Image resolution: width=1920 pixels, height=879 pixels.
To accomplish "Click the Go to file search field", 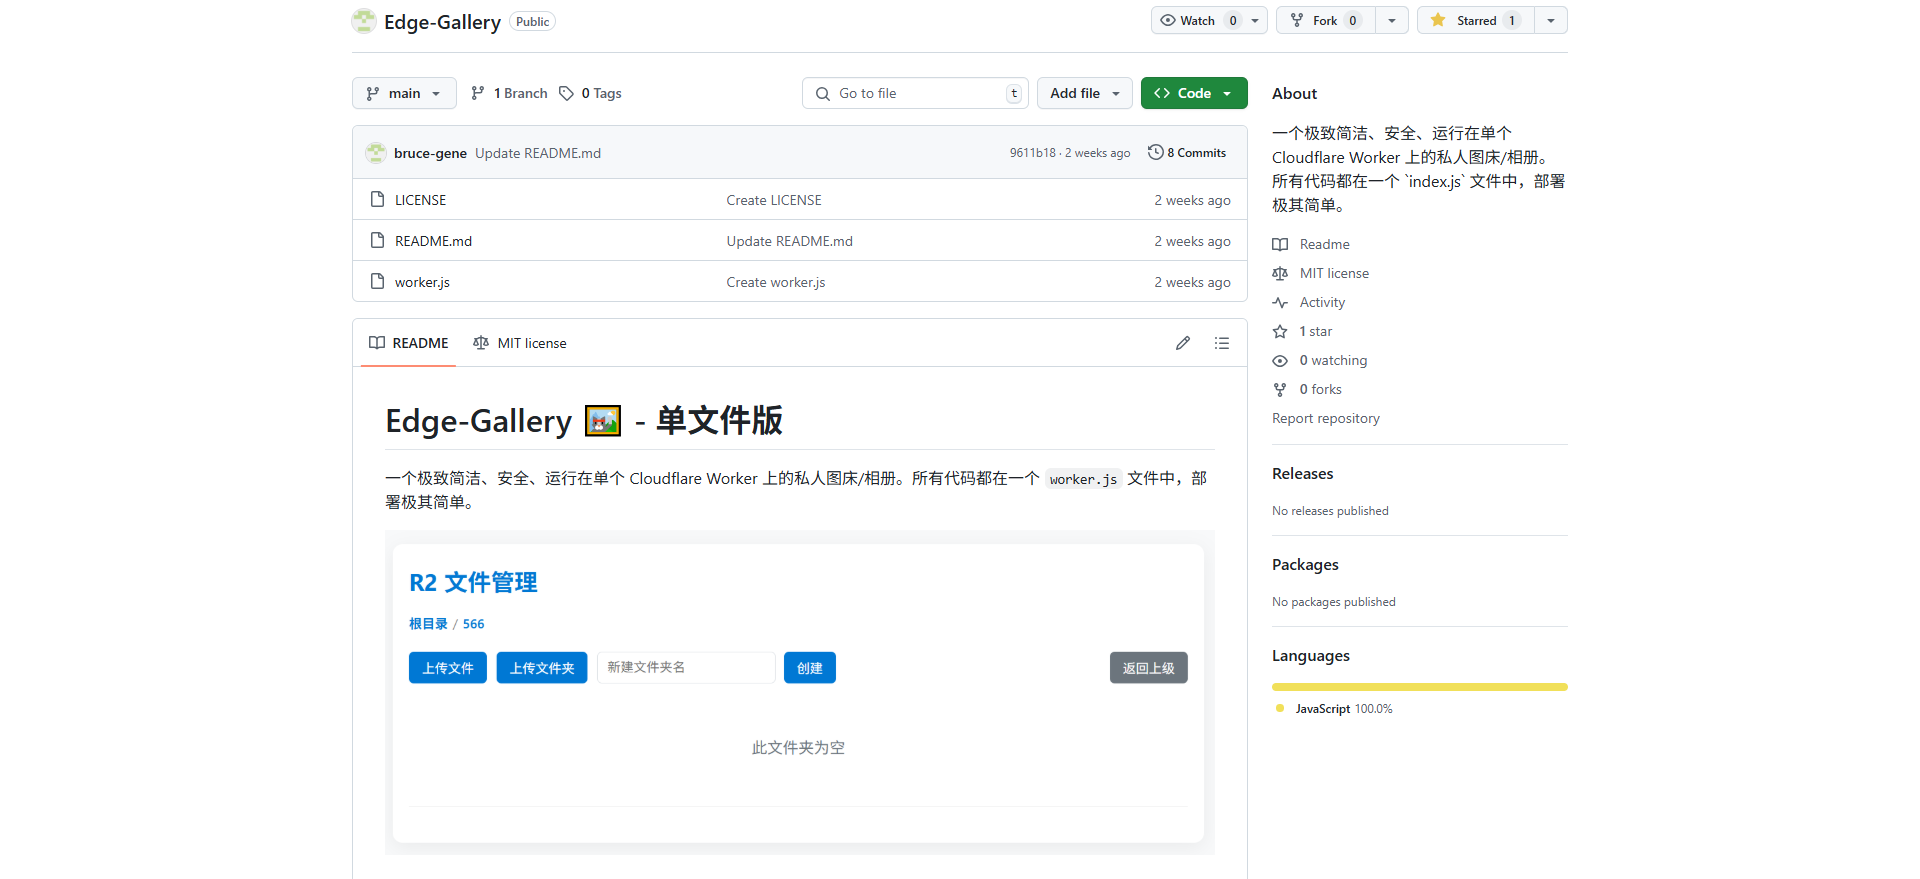I will coord(915,93).
